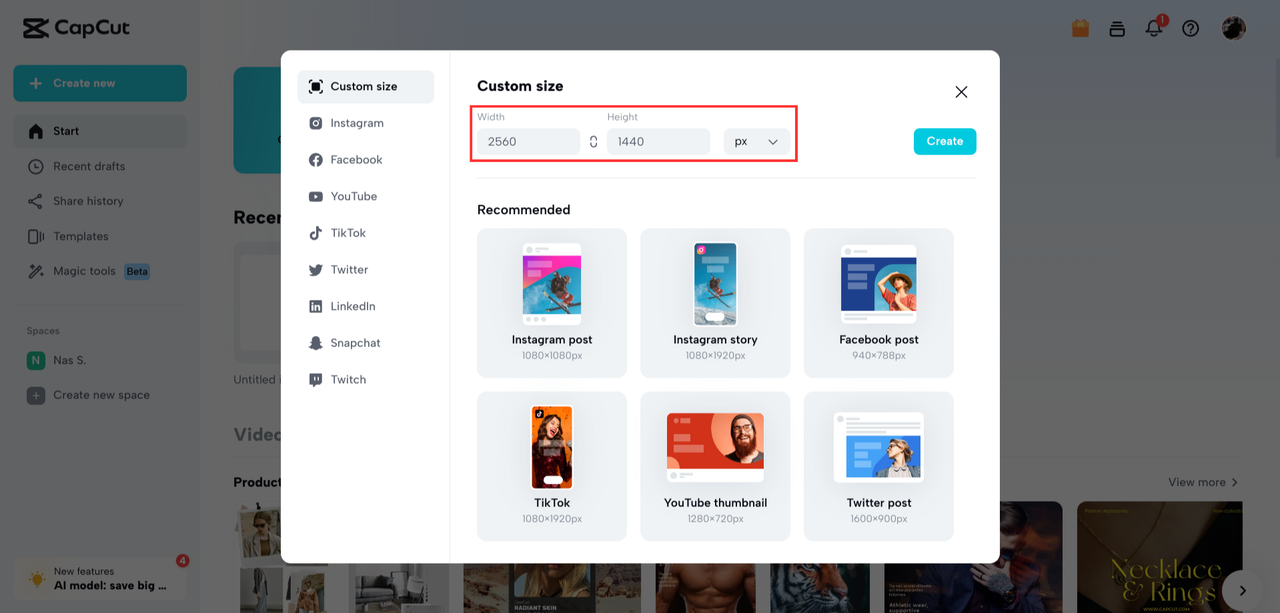Open notifications bell
The width and height of the screenshot is (1280, 613).
(x=1154, y=28)
